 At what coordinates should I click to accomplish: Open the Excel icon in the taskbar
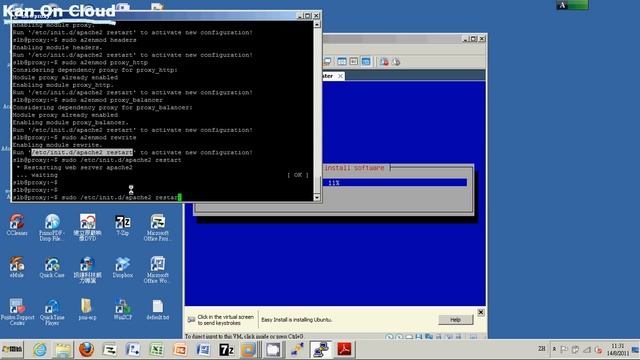click(x=156, y=350)
